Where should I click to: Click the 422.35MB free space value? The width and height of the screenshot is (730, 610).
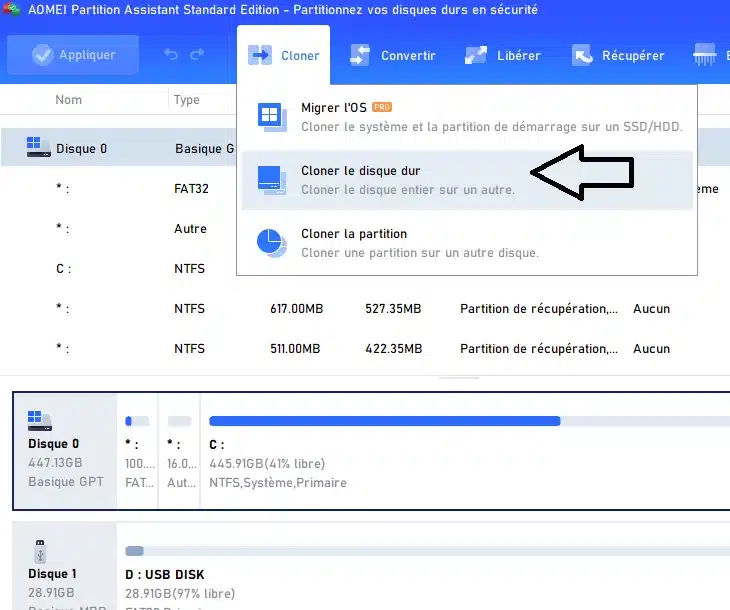click(393, 349)
